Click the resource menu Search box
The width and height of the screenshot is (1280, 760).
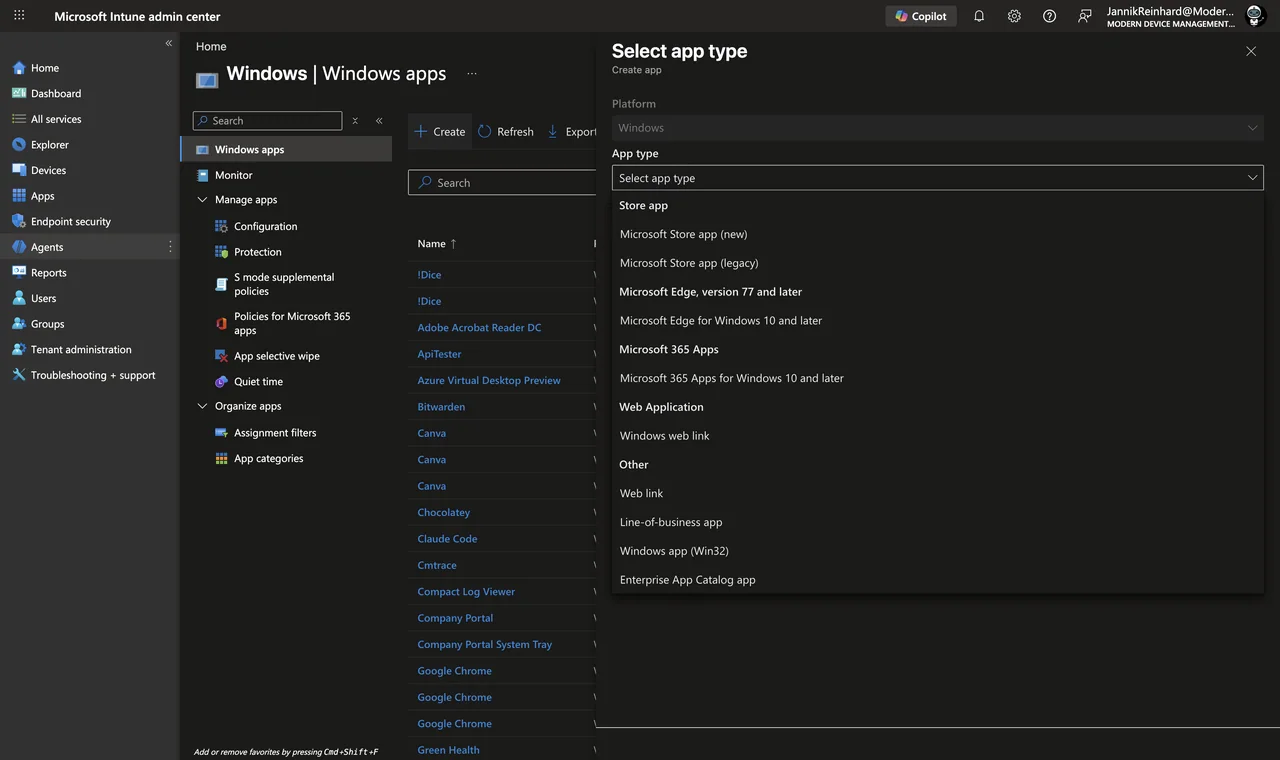pyautogui.click(x=267, y=120)
